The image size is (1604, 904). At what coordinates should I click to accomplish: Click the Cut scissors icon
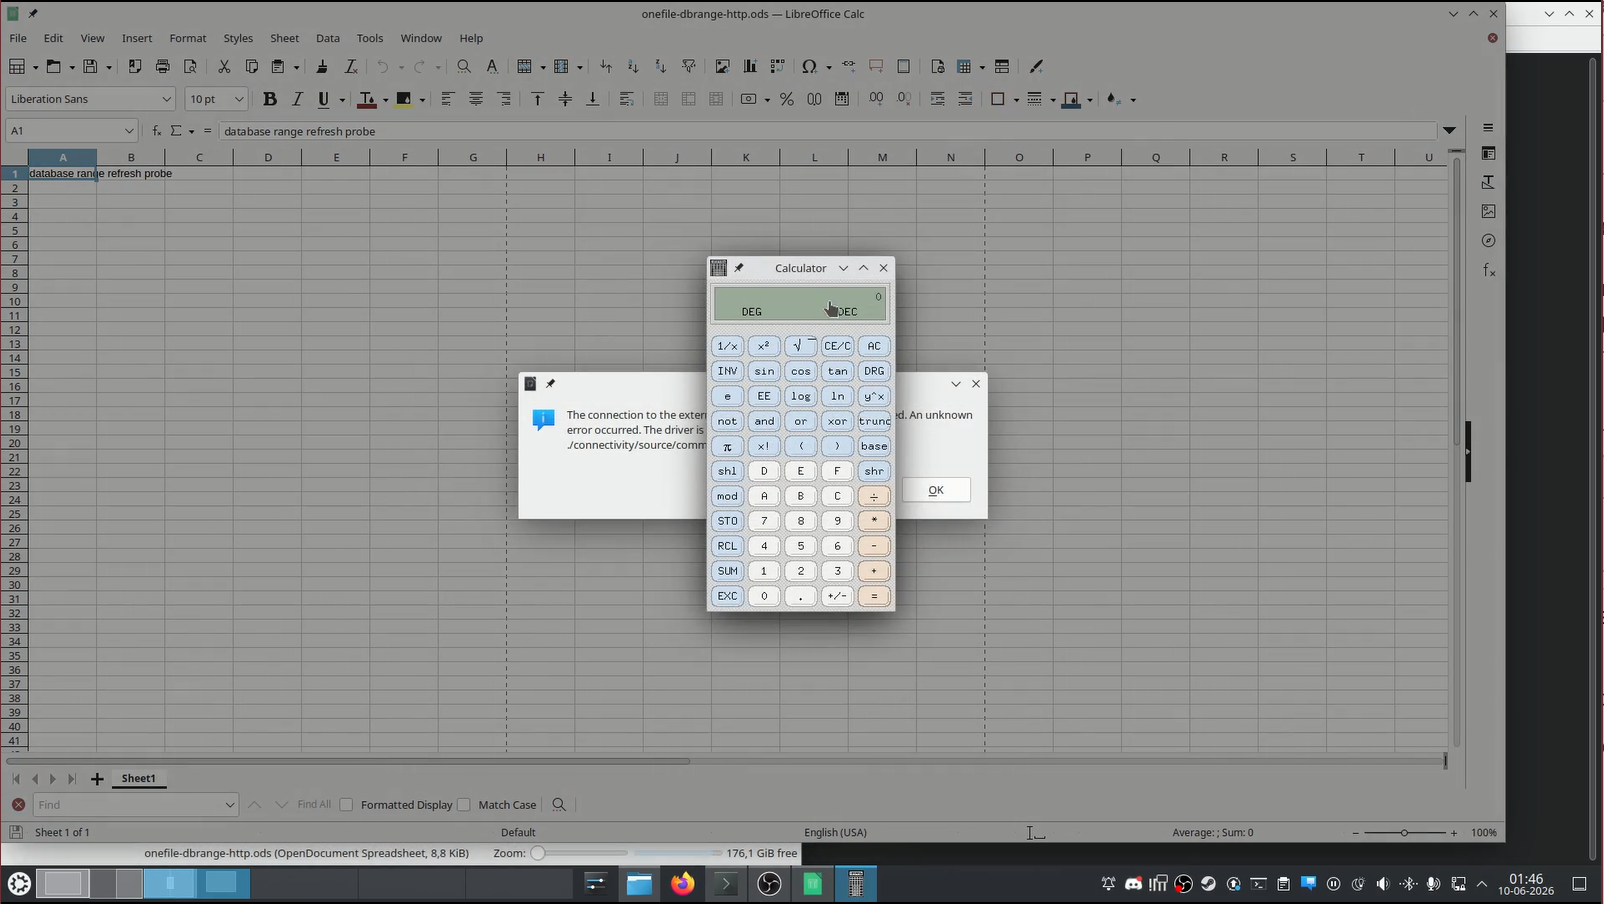tap(224, 66)
